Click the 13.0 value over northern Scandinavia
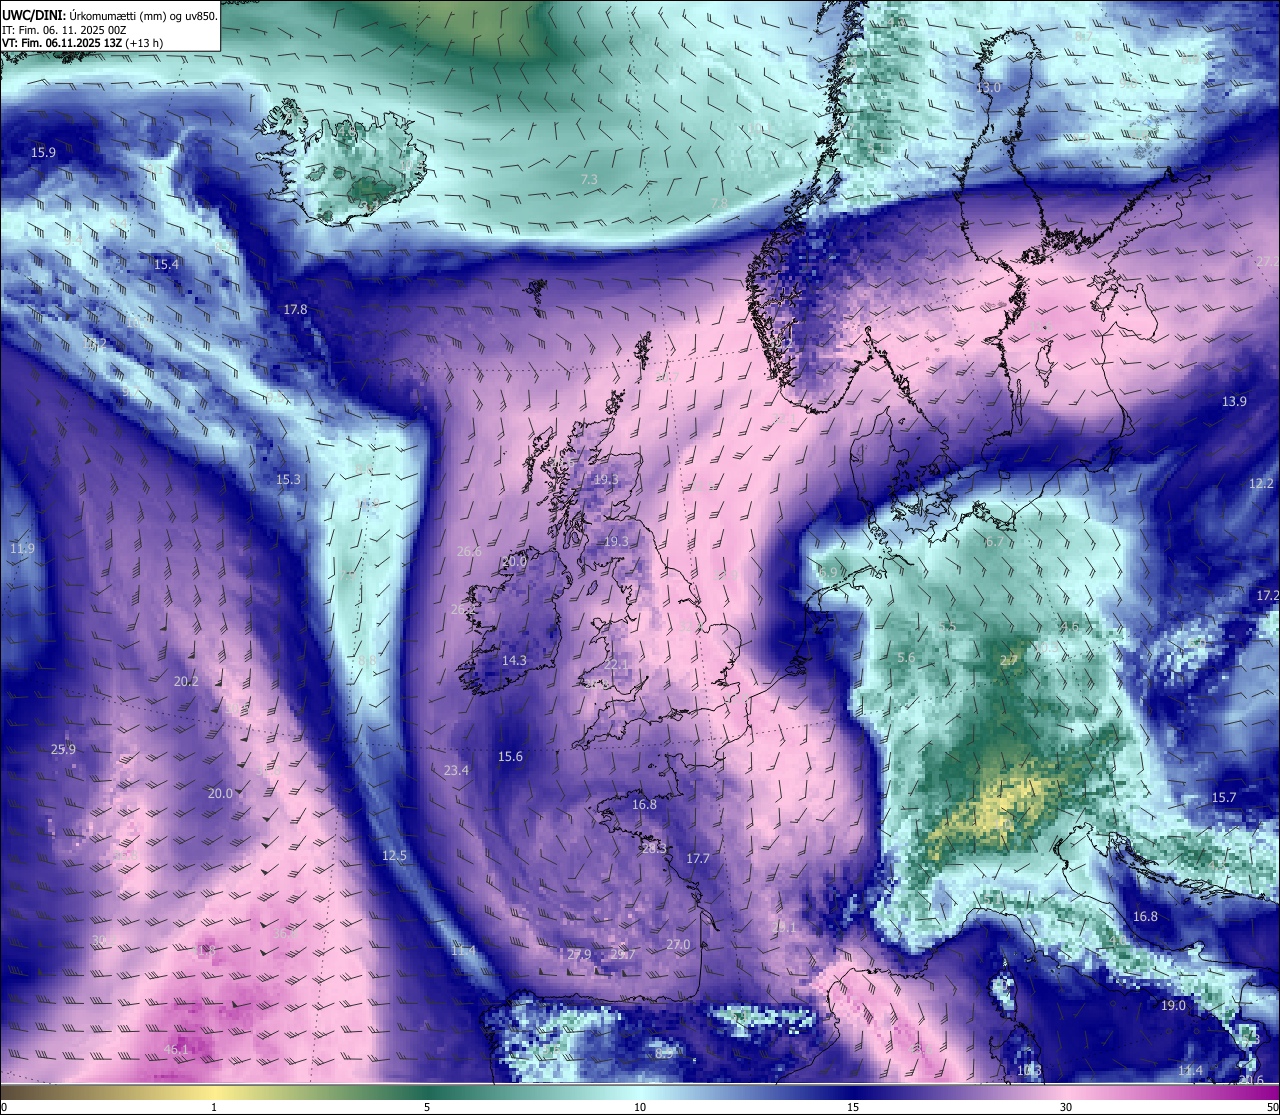 point(988,88)
